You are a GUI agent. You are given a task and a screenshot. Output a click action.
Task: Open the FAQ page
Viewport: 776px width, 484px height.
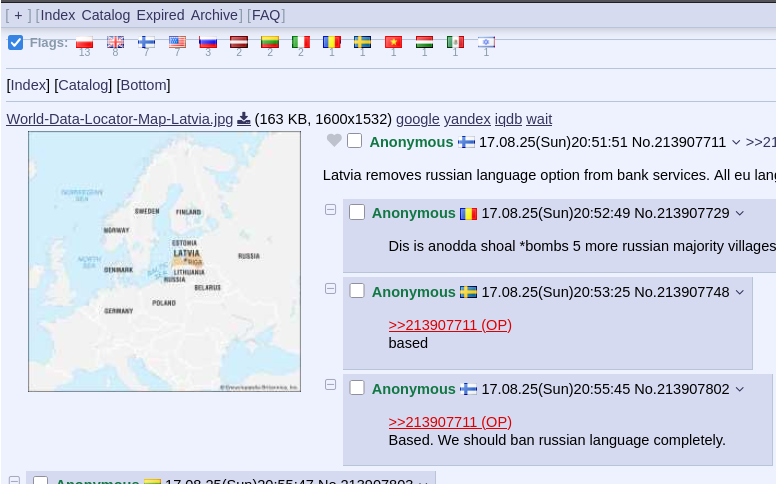point(266,15)
